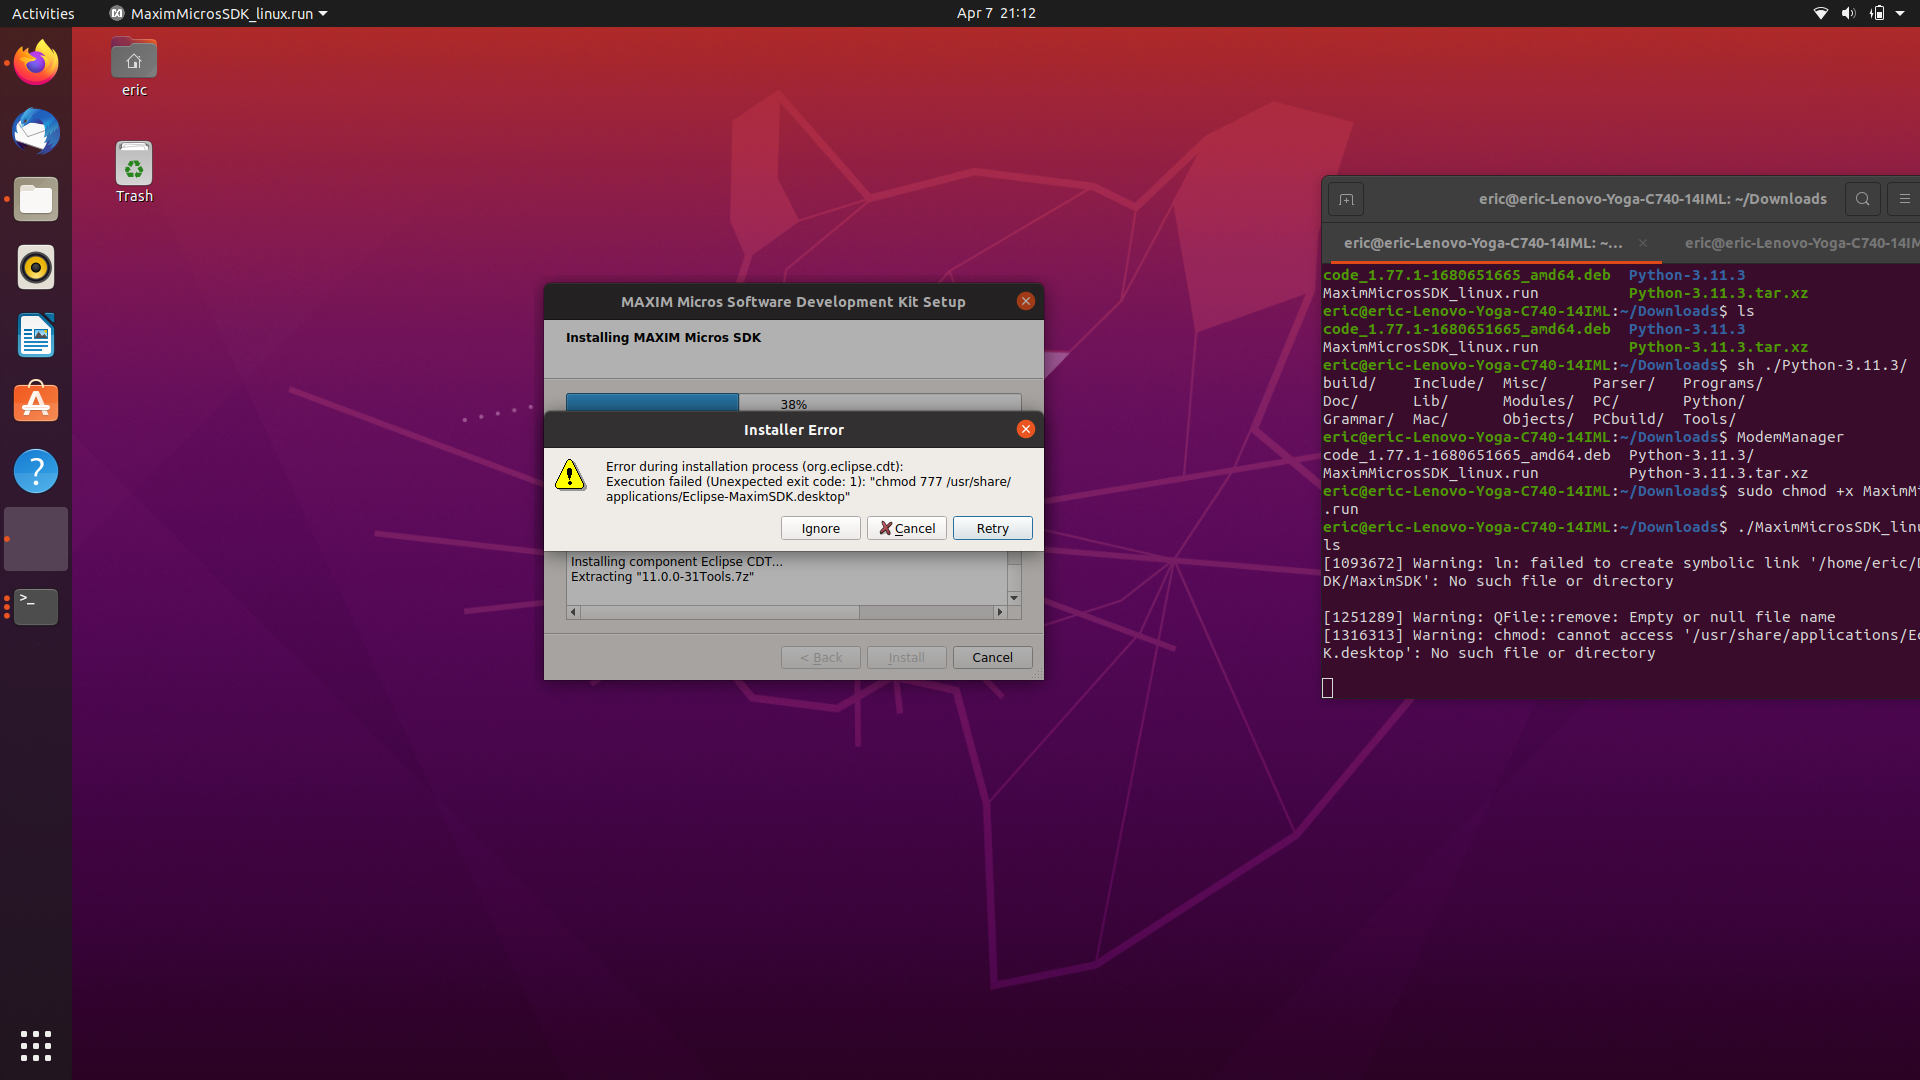Open the MaximMicrosSDK_linux.run app menu
The width and height of the screenshot is (1920, 1080).
tap(218, 13)
